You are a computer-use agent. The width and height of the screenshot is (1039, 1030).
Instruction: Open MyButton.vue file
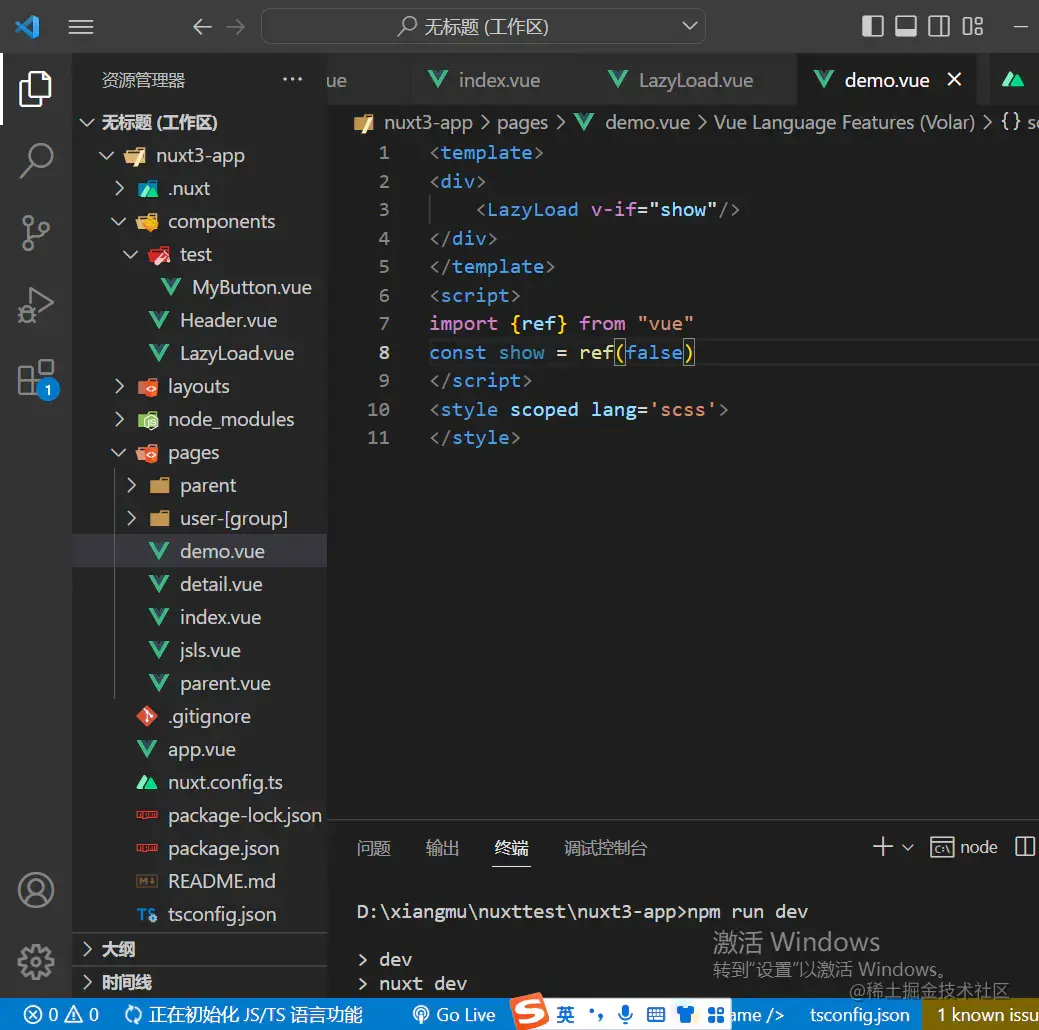(x=200, y=288)
